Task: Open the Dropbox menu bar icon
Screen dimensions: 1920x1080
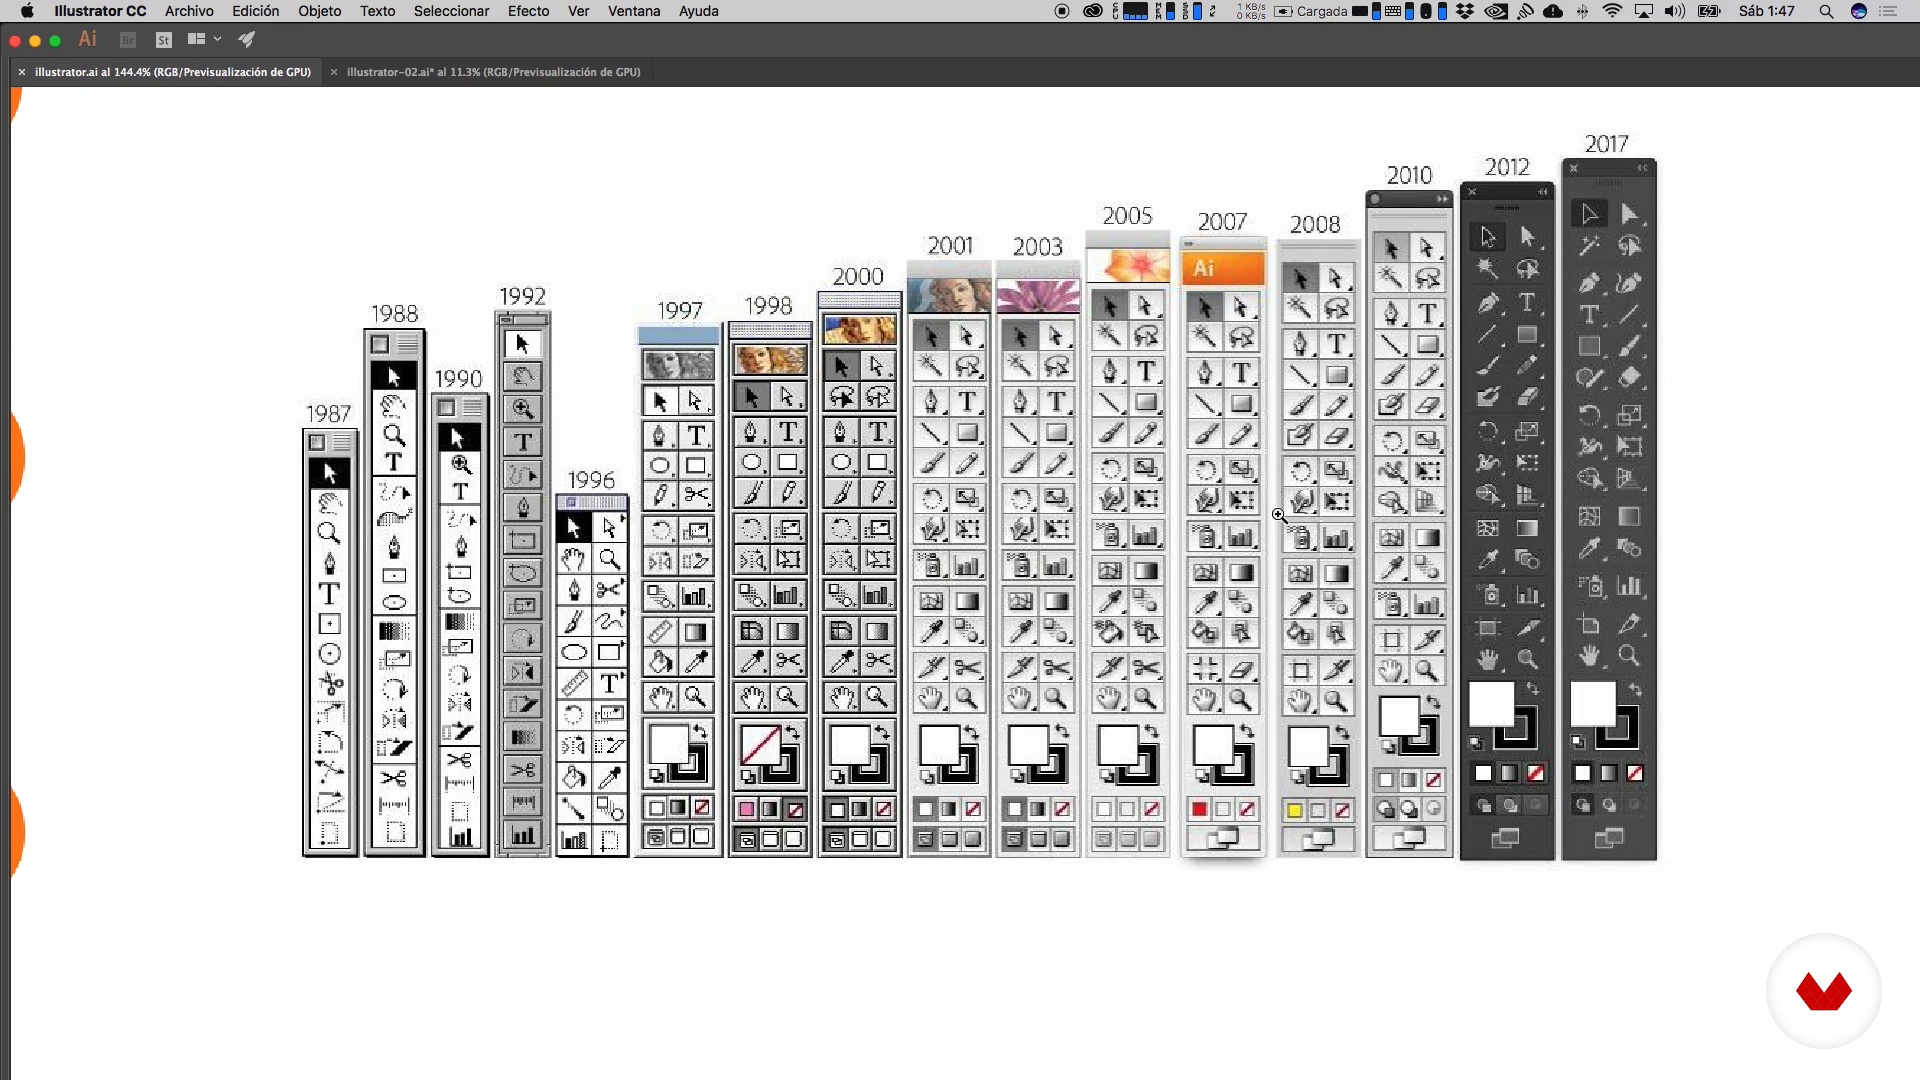Action: (x=1465, y=11)
